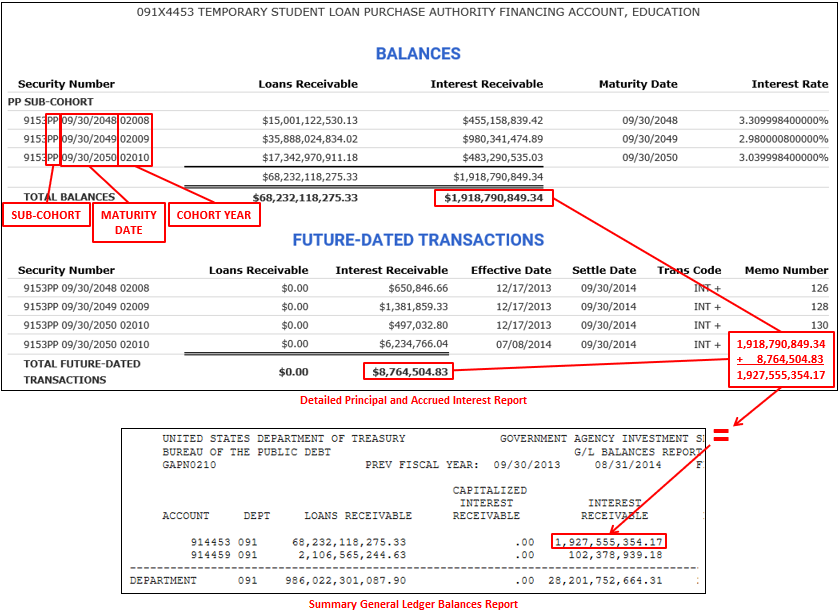Click future interest amount $497,032.80
The width and height of the screenshot is (839, 613).
418,325
